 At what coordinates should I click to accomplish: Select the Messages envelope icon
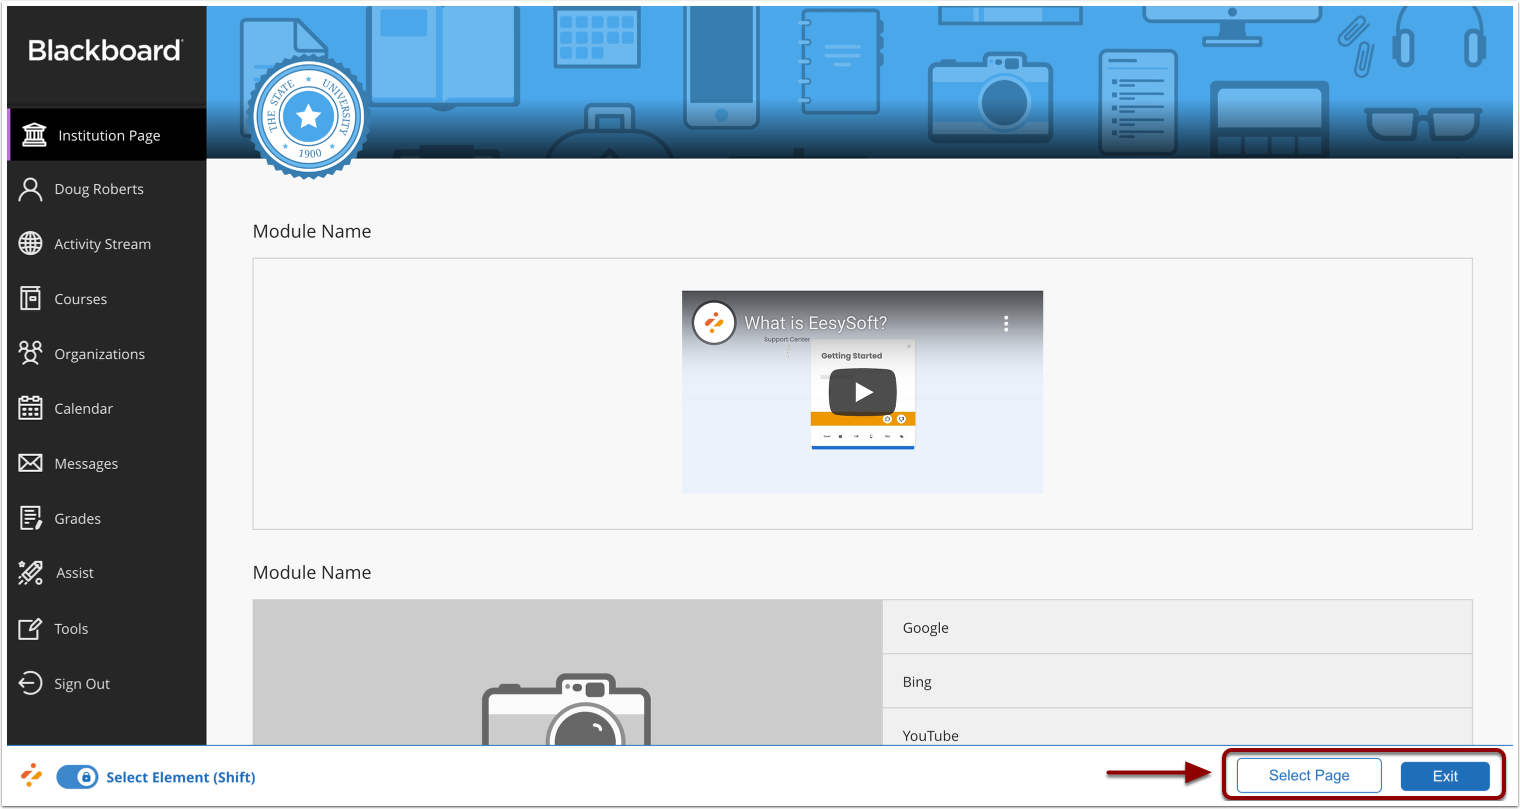[31, 463]
